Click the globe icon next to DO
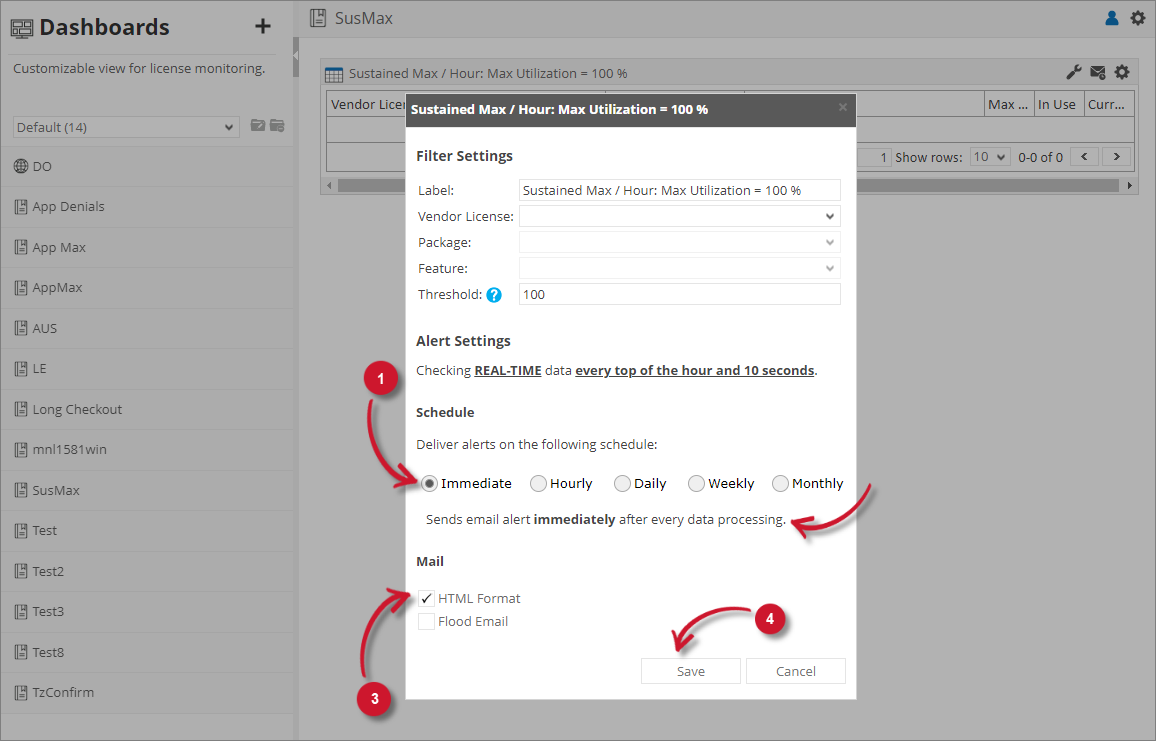1156x741 pixels. [21, 166]
